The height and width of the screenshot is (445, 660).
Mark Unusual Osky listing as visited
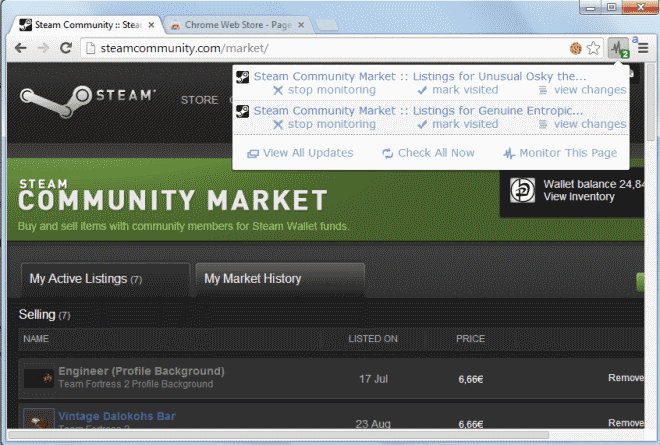(x=458, y=90)
